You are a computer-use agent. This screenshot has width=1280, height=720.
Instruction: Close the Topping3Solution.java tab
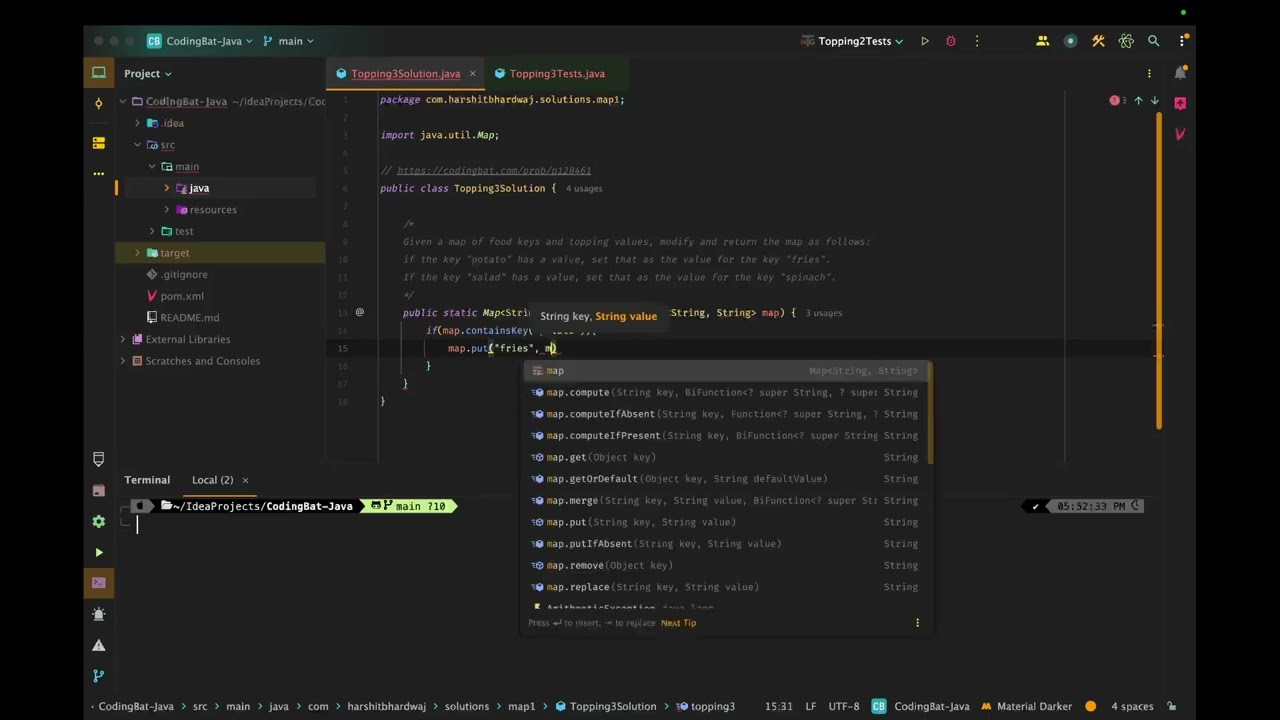coord(473,74)
